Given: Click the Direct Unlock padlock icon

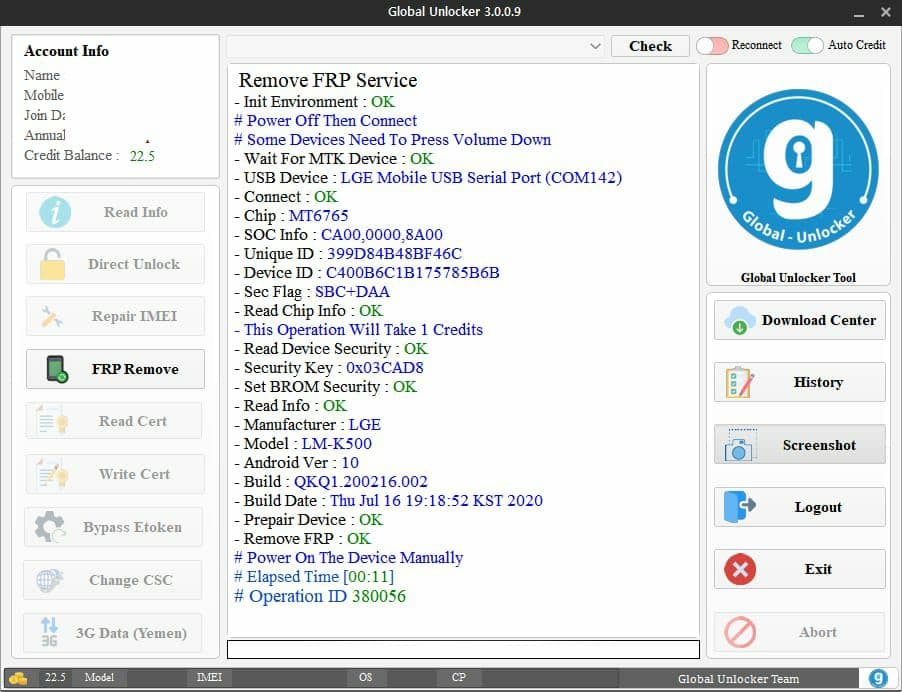Looking at the screenshot, I should point(52,264).
